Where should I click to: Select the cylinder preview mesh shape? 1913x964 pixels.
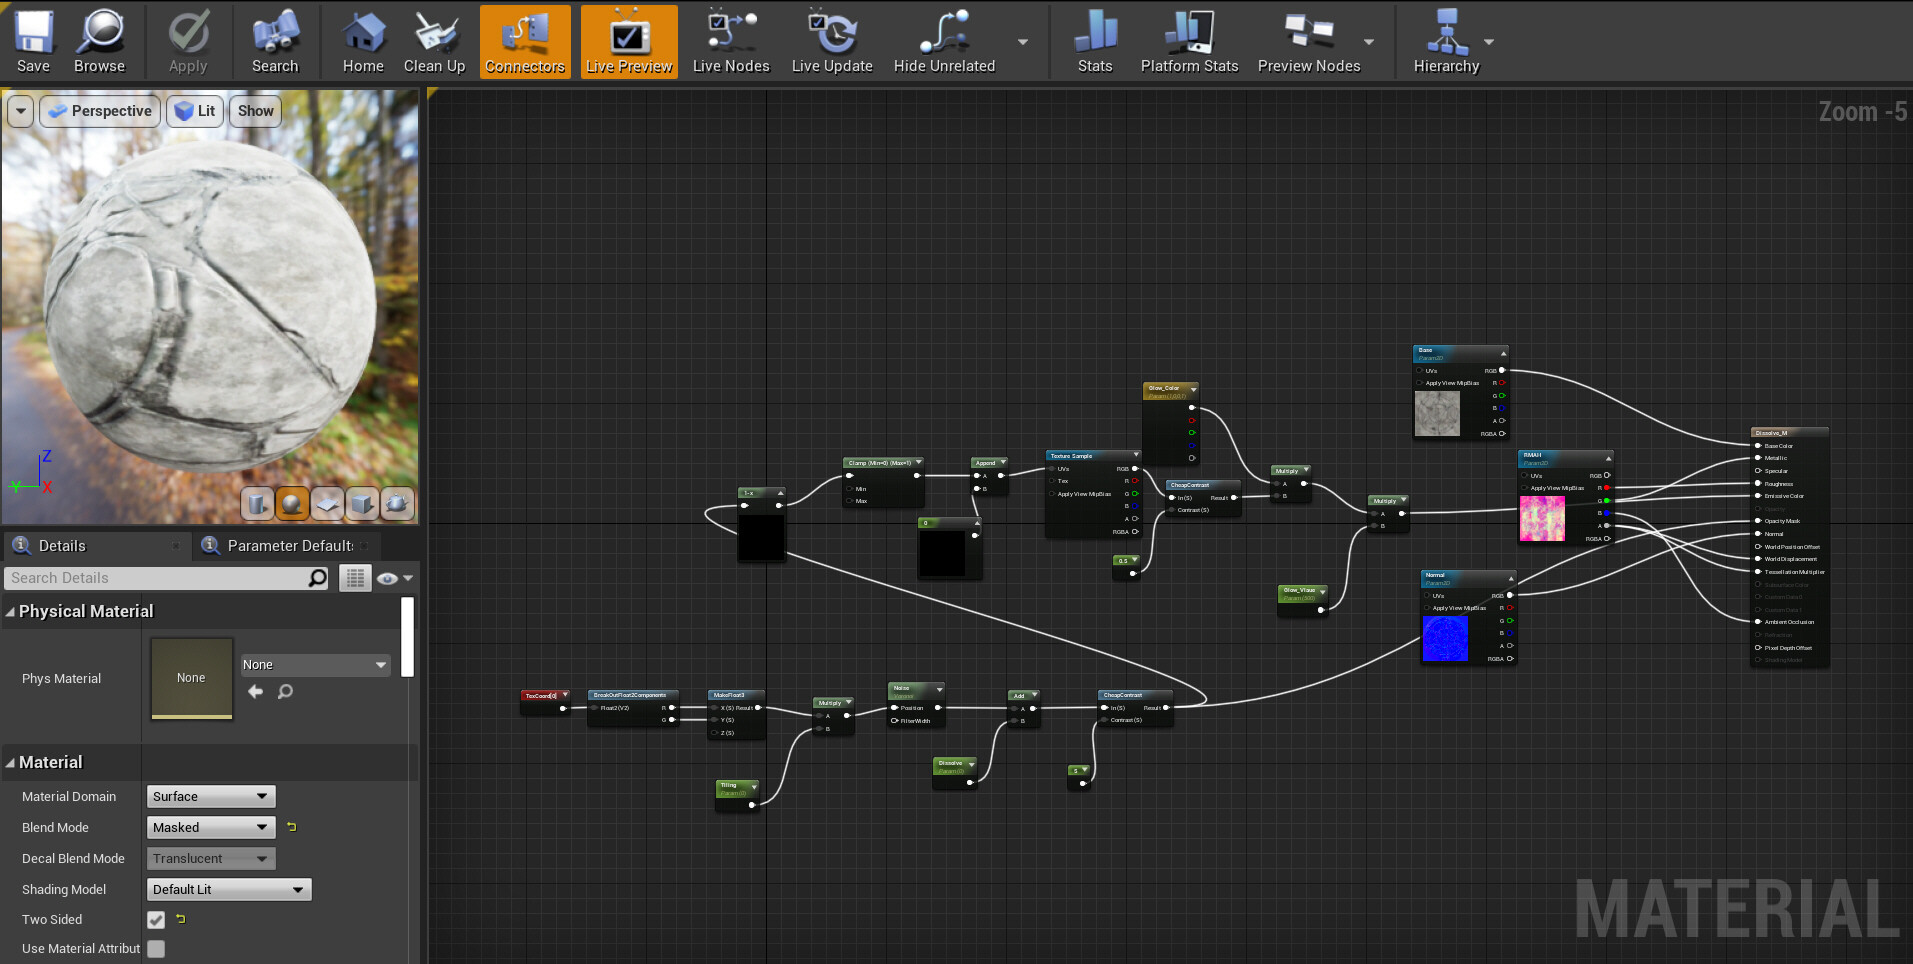coord(257,504)
